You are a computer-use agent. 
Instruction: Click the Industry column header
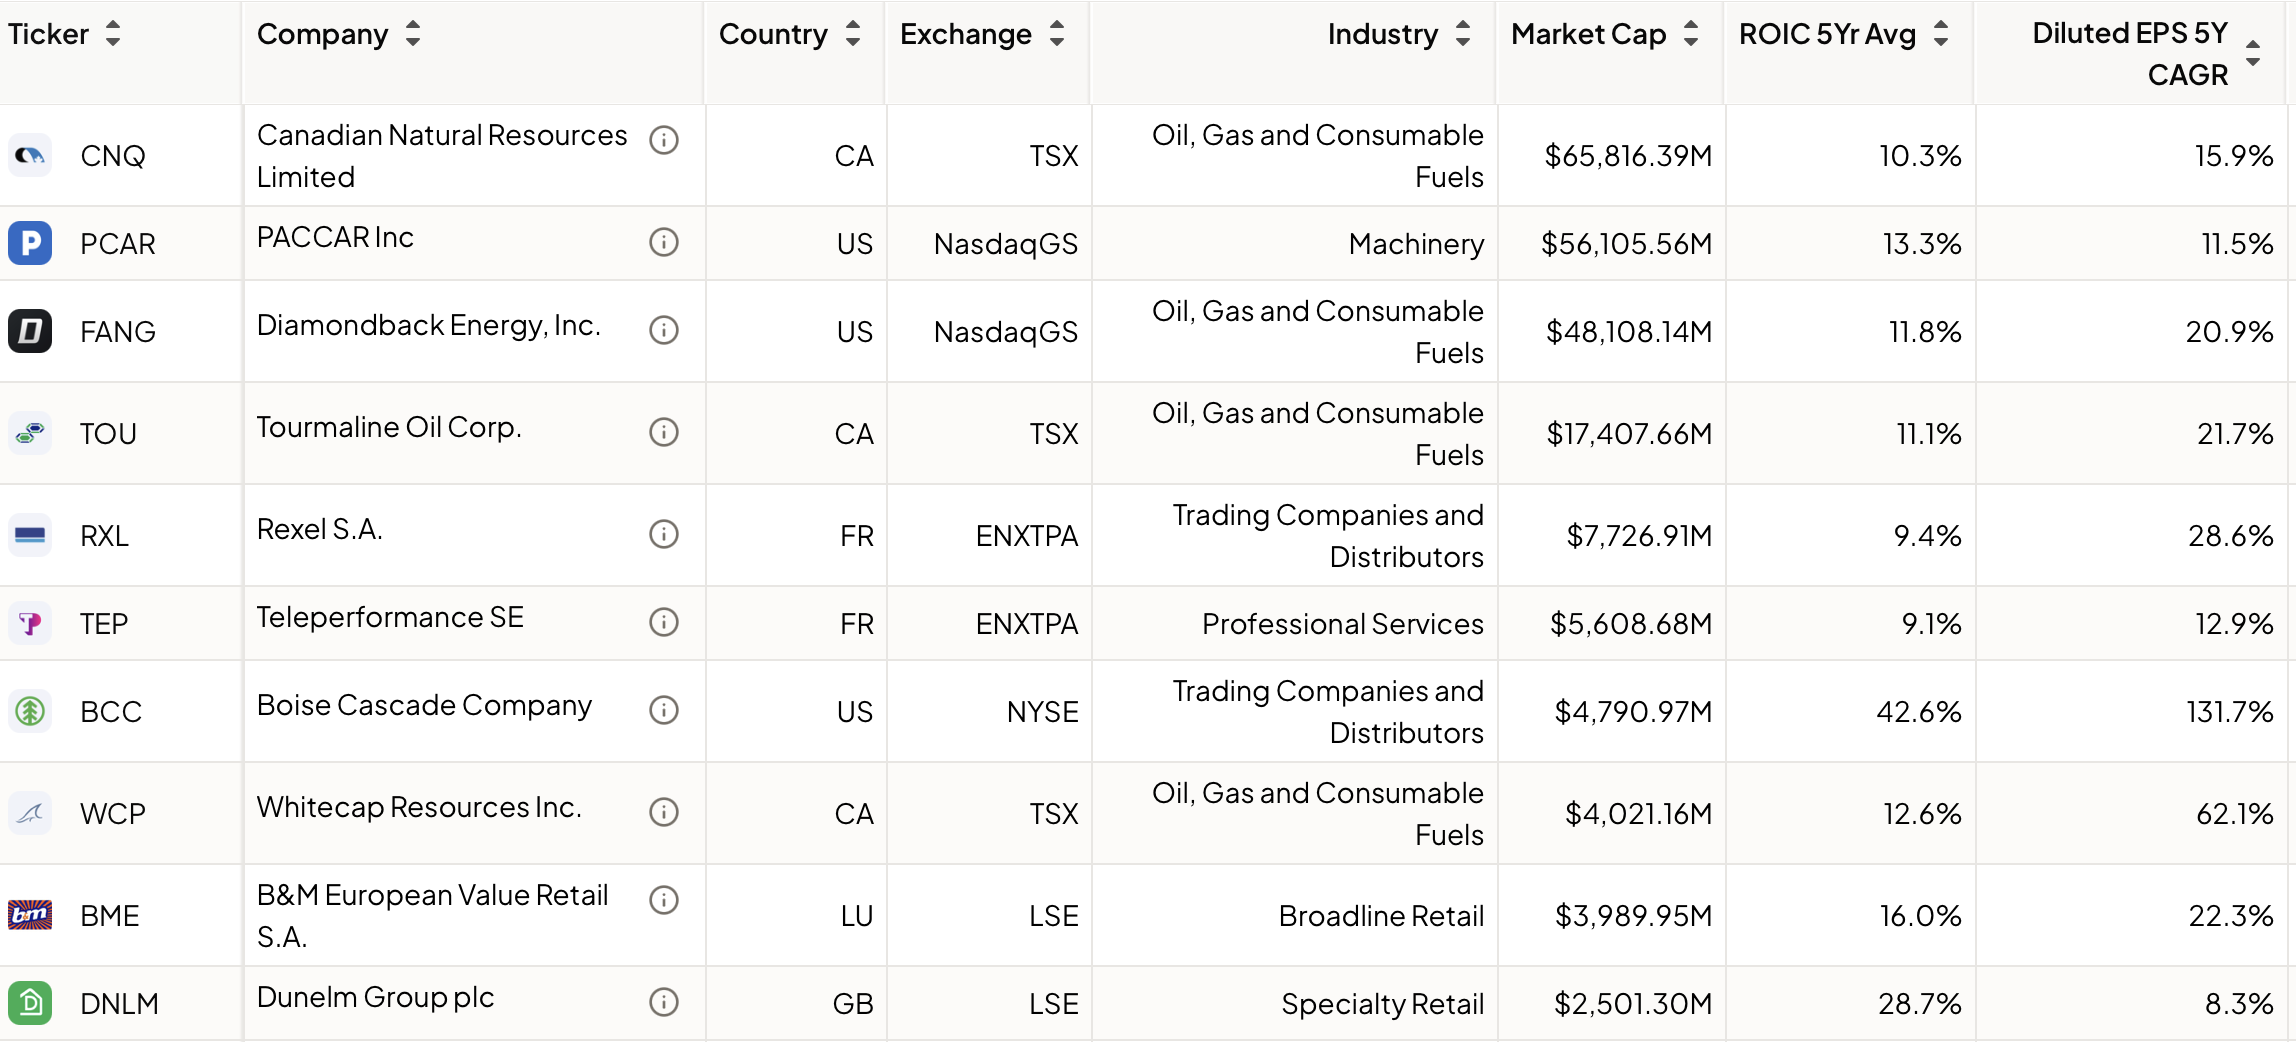click(1382, 34)
